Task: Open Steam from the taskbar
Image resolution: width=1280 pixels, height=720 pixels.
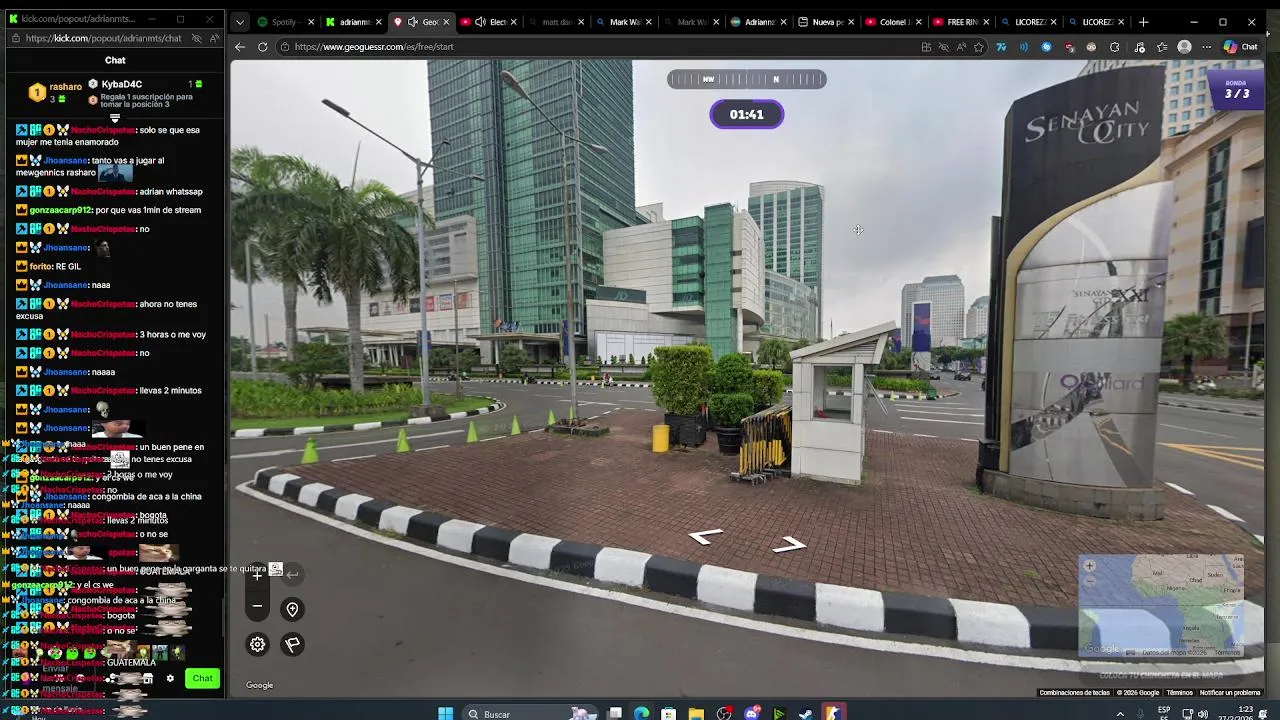Action: pos(805,714)
